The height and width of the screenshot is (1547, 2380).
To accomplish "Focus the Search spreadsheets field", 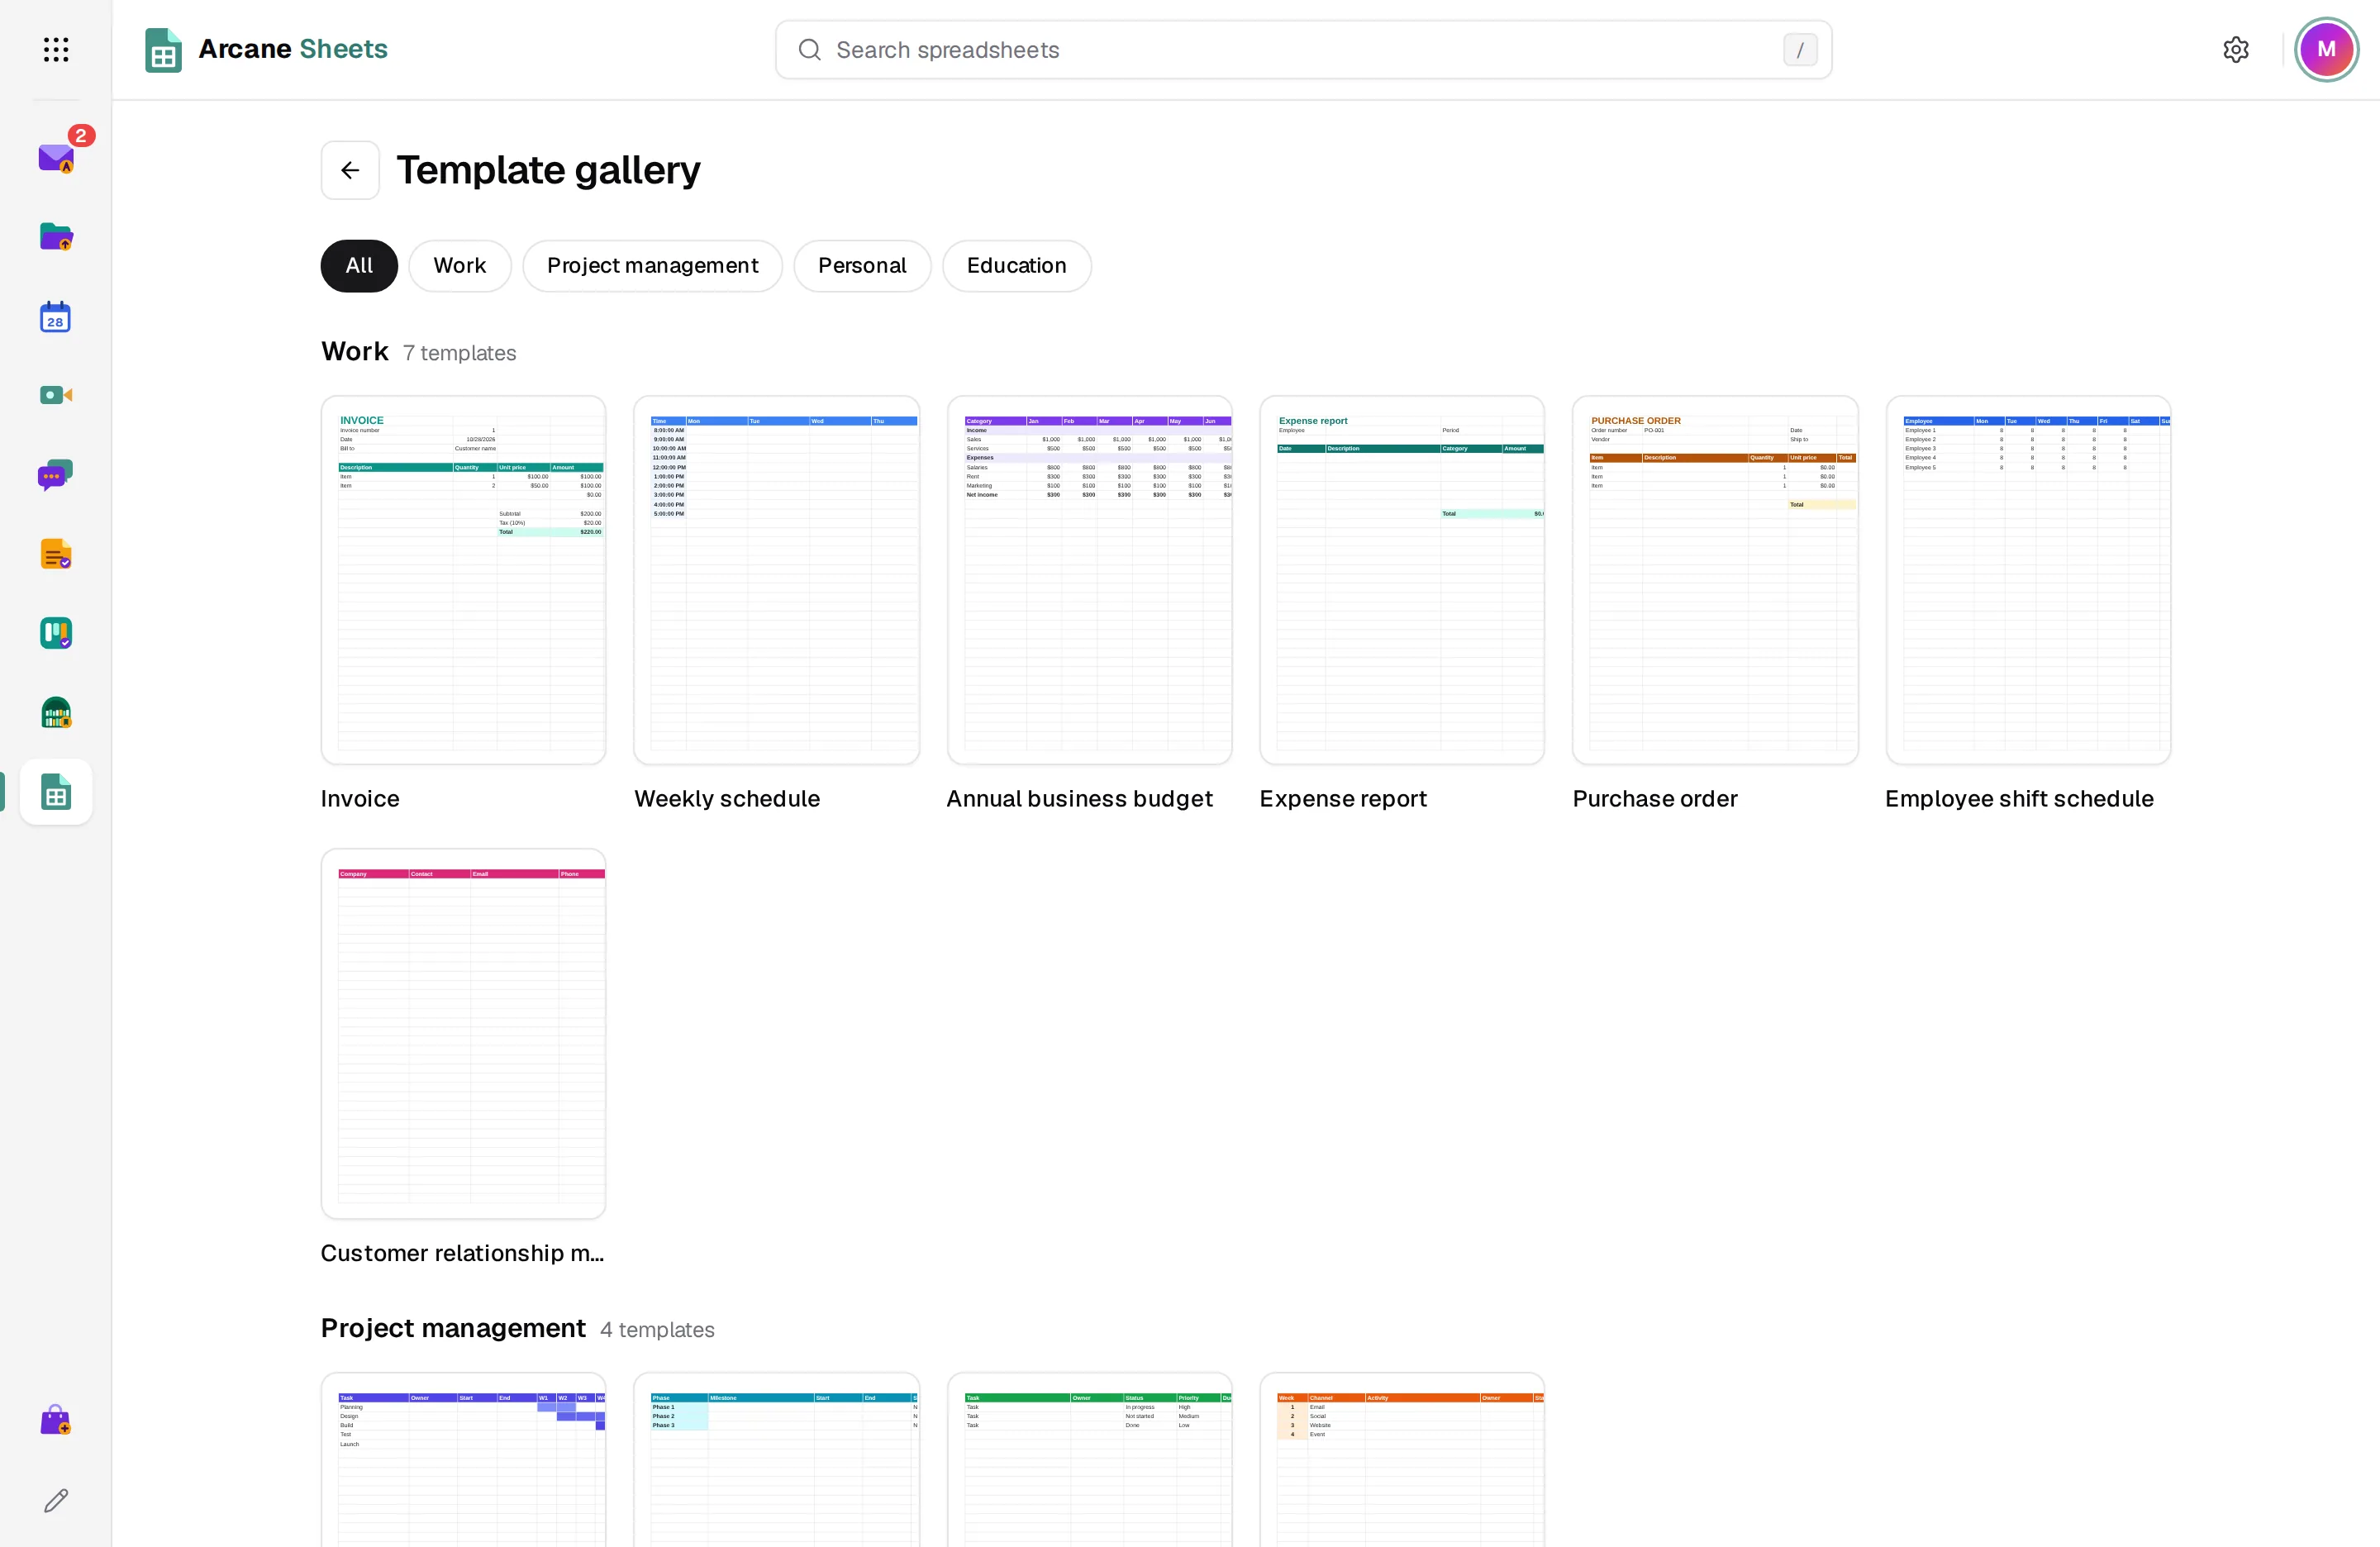I will tap(1303, 49).
